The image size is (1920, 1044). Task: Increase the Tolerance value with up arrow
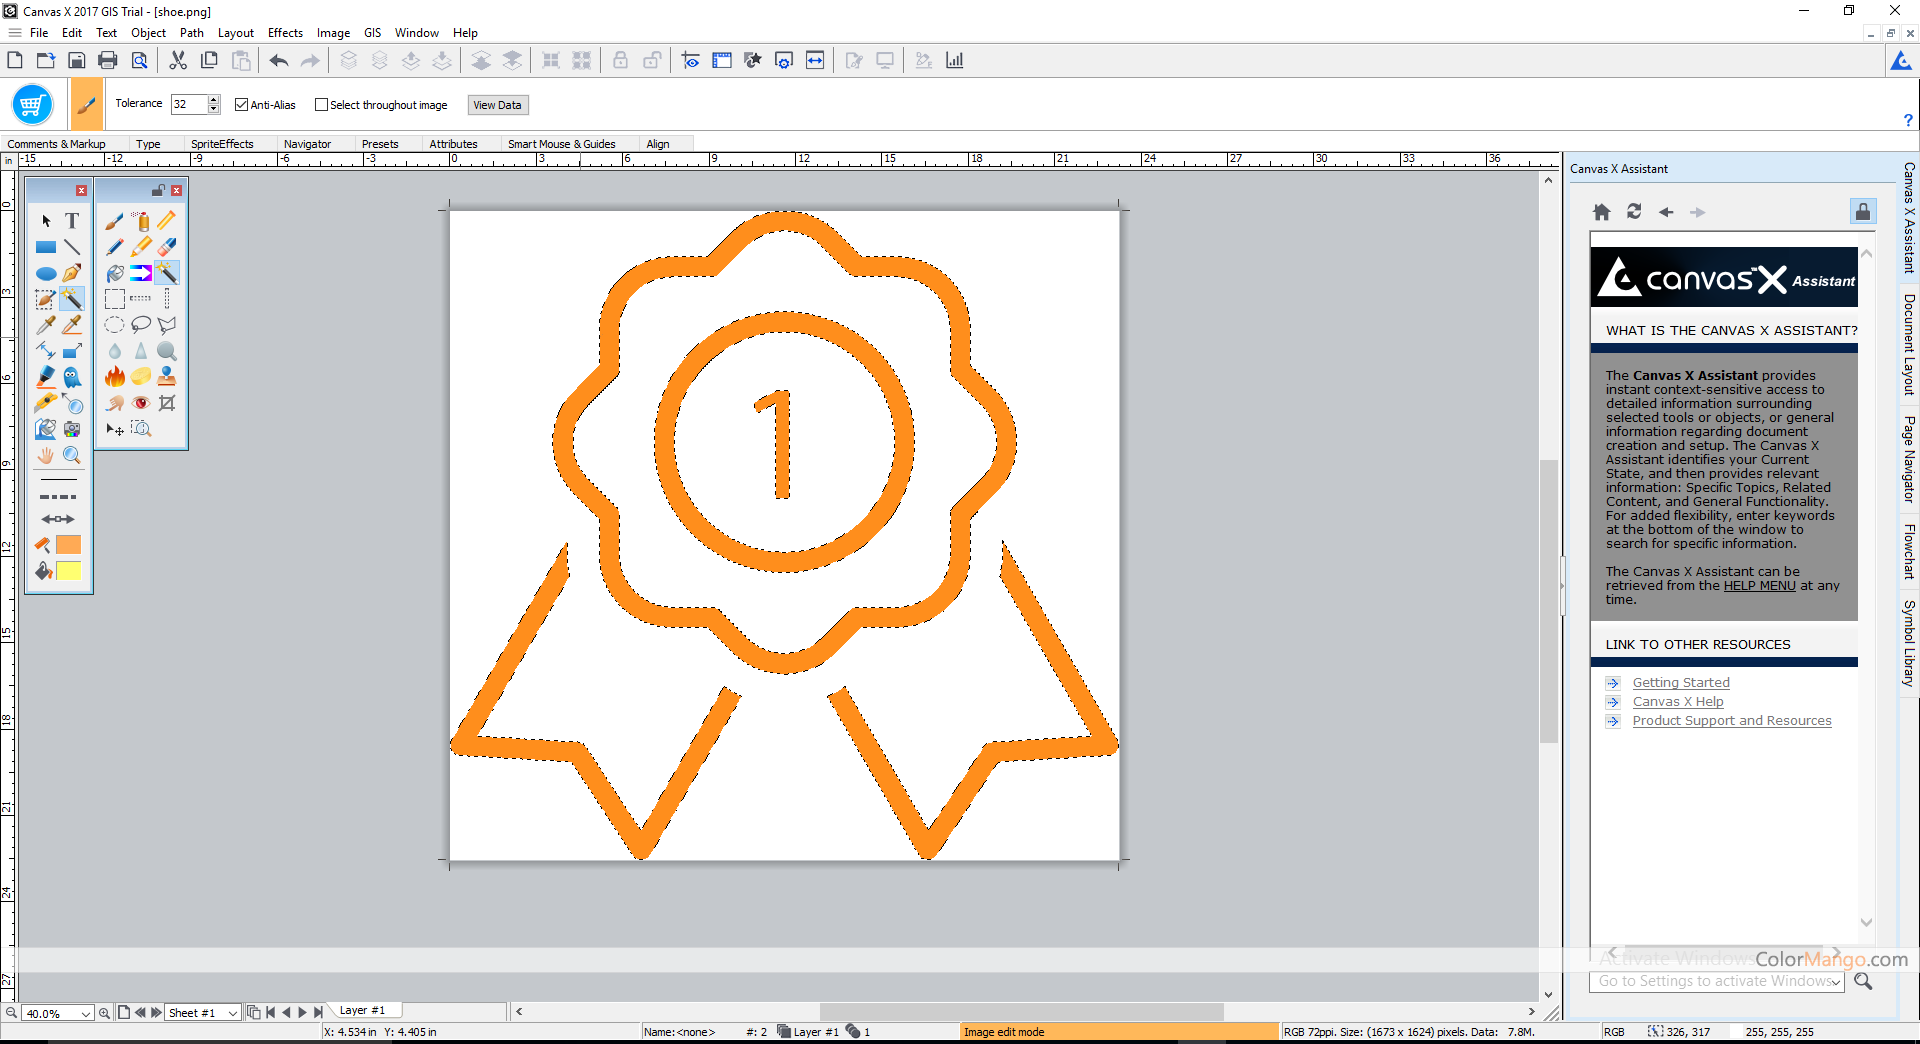pyautogui.click(x=213, y=100)
